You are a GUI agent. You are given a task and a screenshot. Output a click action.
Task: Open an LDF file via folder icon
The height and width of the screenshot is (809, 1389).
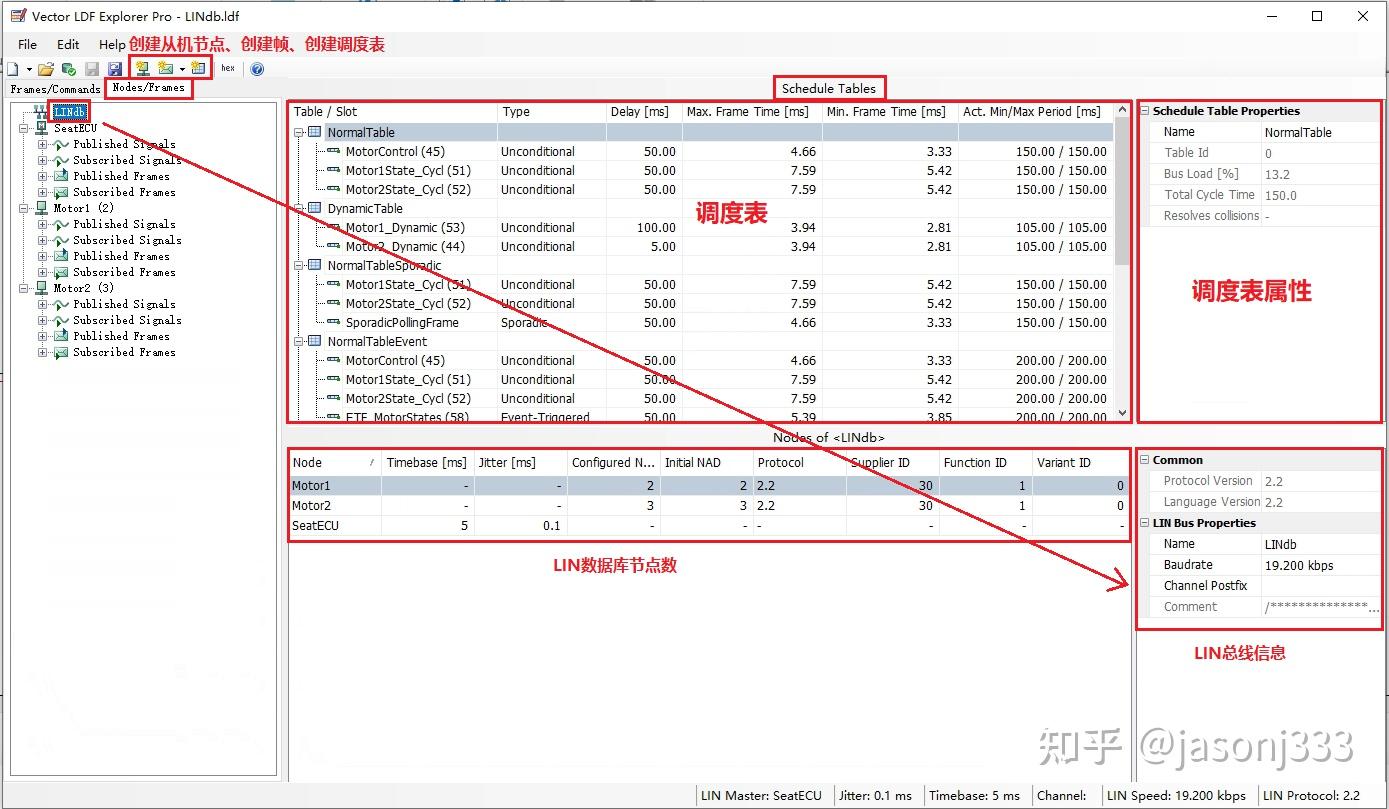click(46, 69)
